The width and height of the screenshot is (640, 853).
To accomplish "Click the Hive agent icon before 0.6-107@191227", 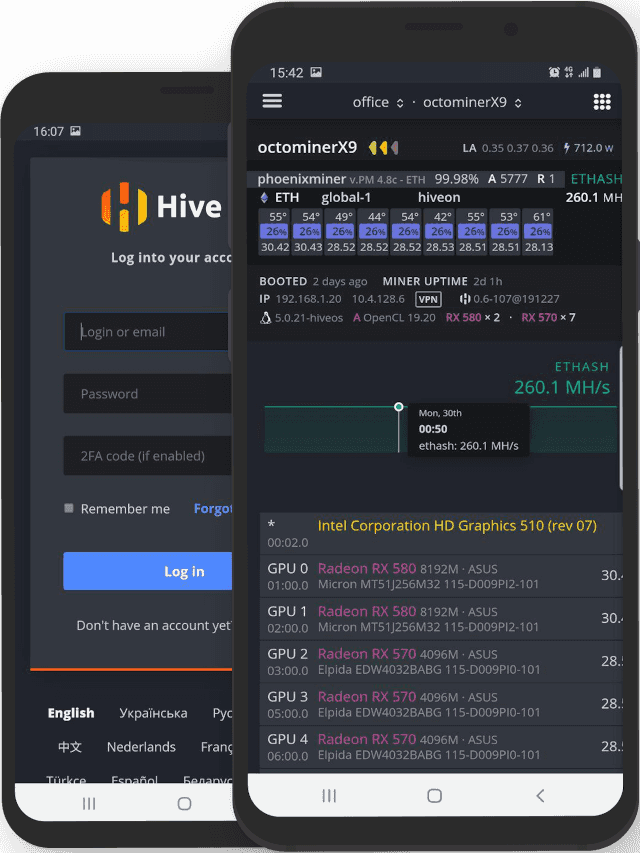I will coord(465,299).
